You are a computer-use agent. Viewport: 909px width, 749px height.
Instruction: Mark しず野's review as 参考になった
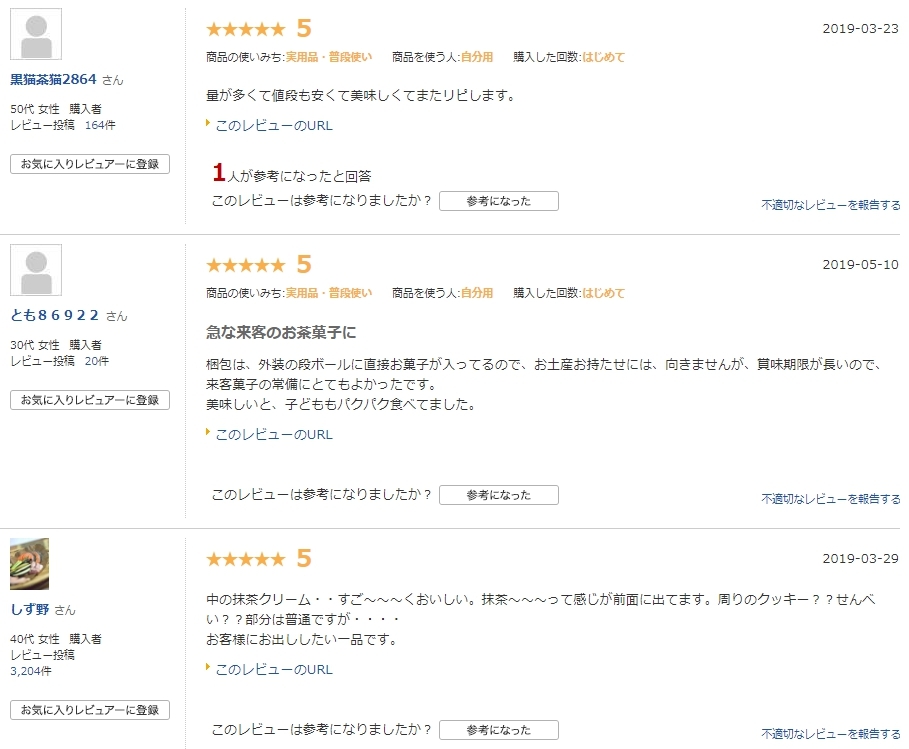(499, 730)
